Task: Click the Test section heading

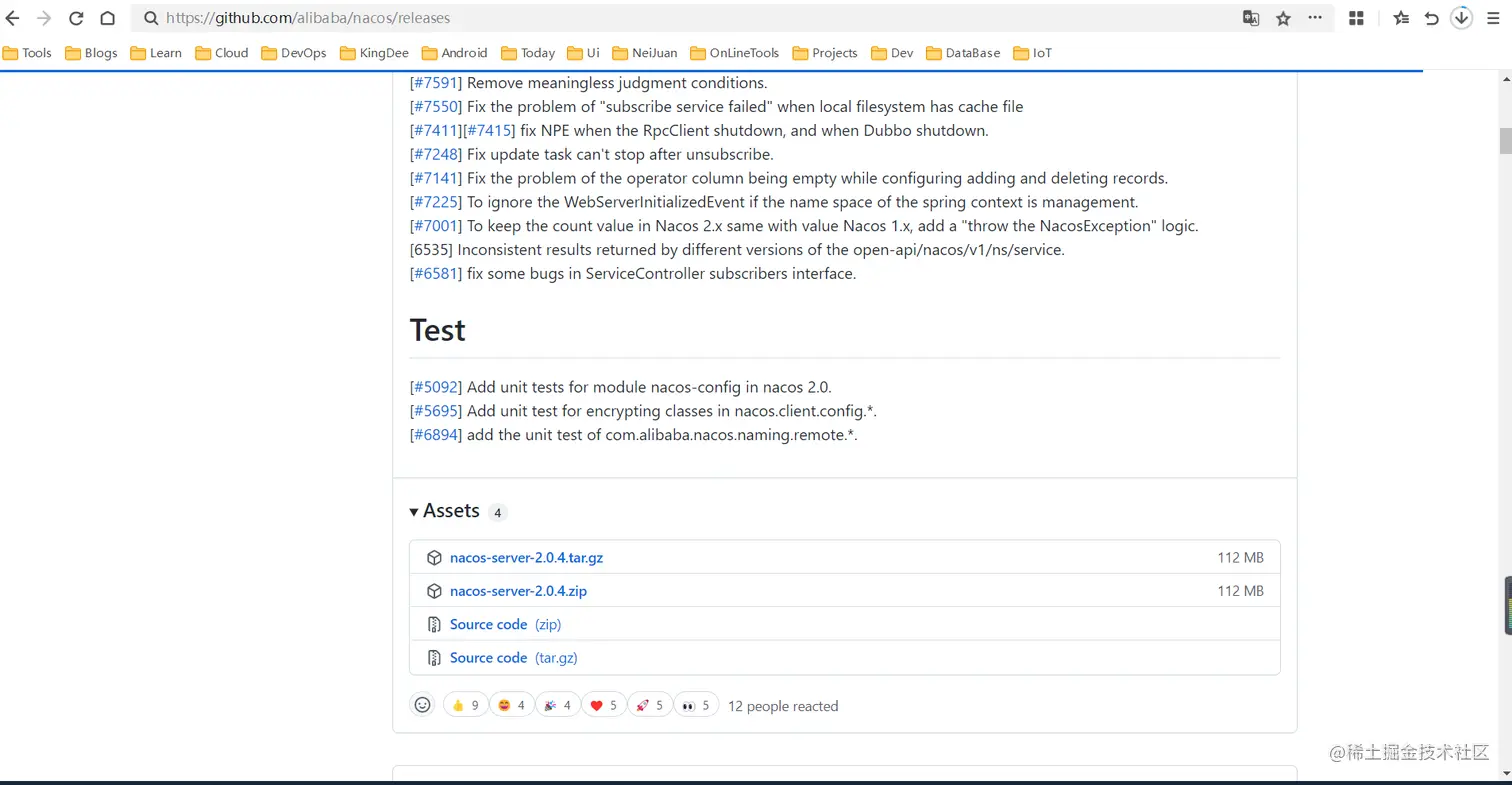Action: click(x=438, y=330)
